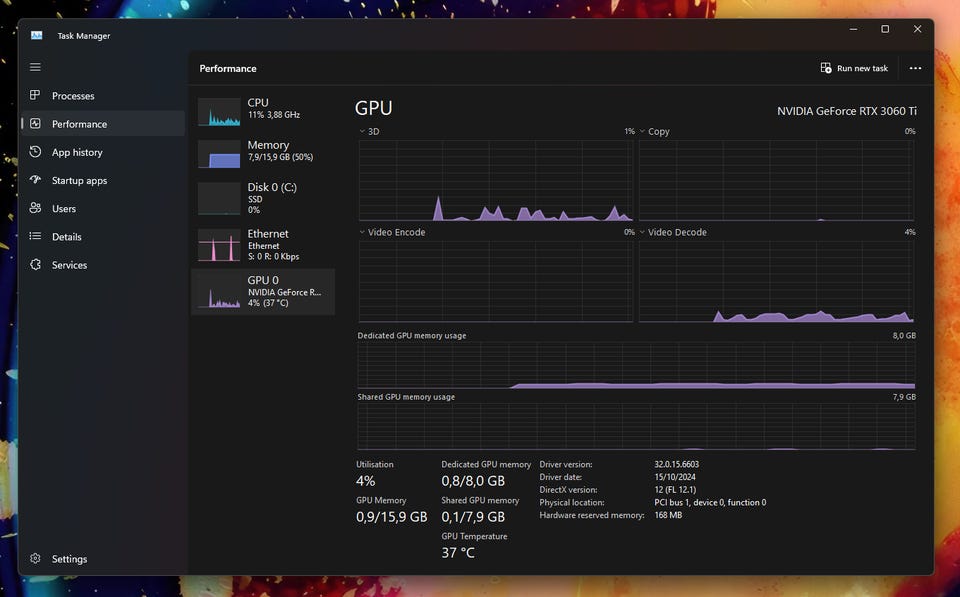This screenshot has height=597, width=960.
Task: Select the Memory usage mini graph
Action: 219,154
